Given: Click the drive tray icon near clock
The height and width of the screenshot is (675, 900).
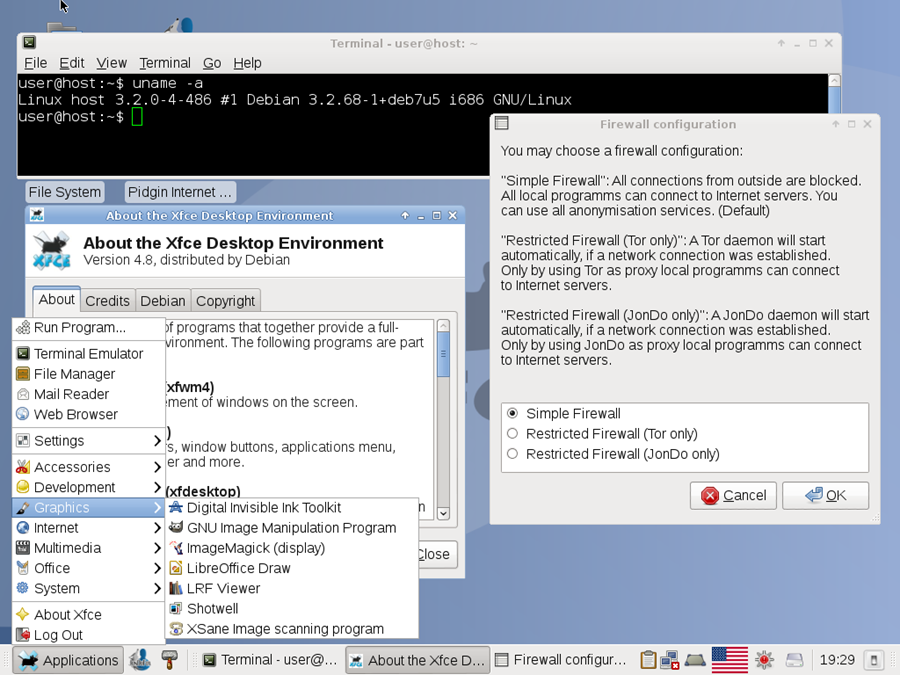Looking at the screenshot, I should pyautogui.click(x=794, y=660).
